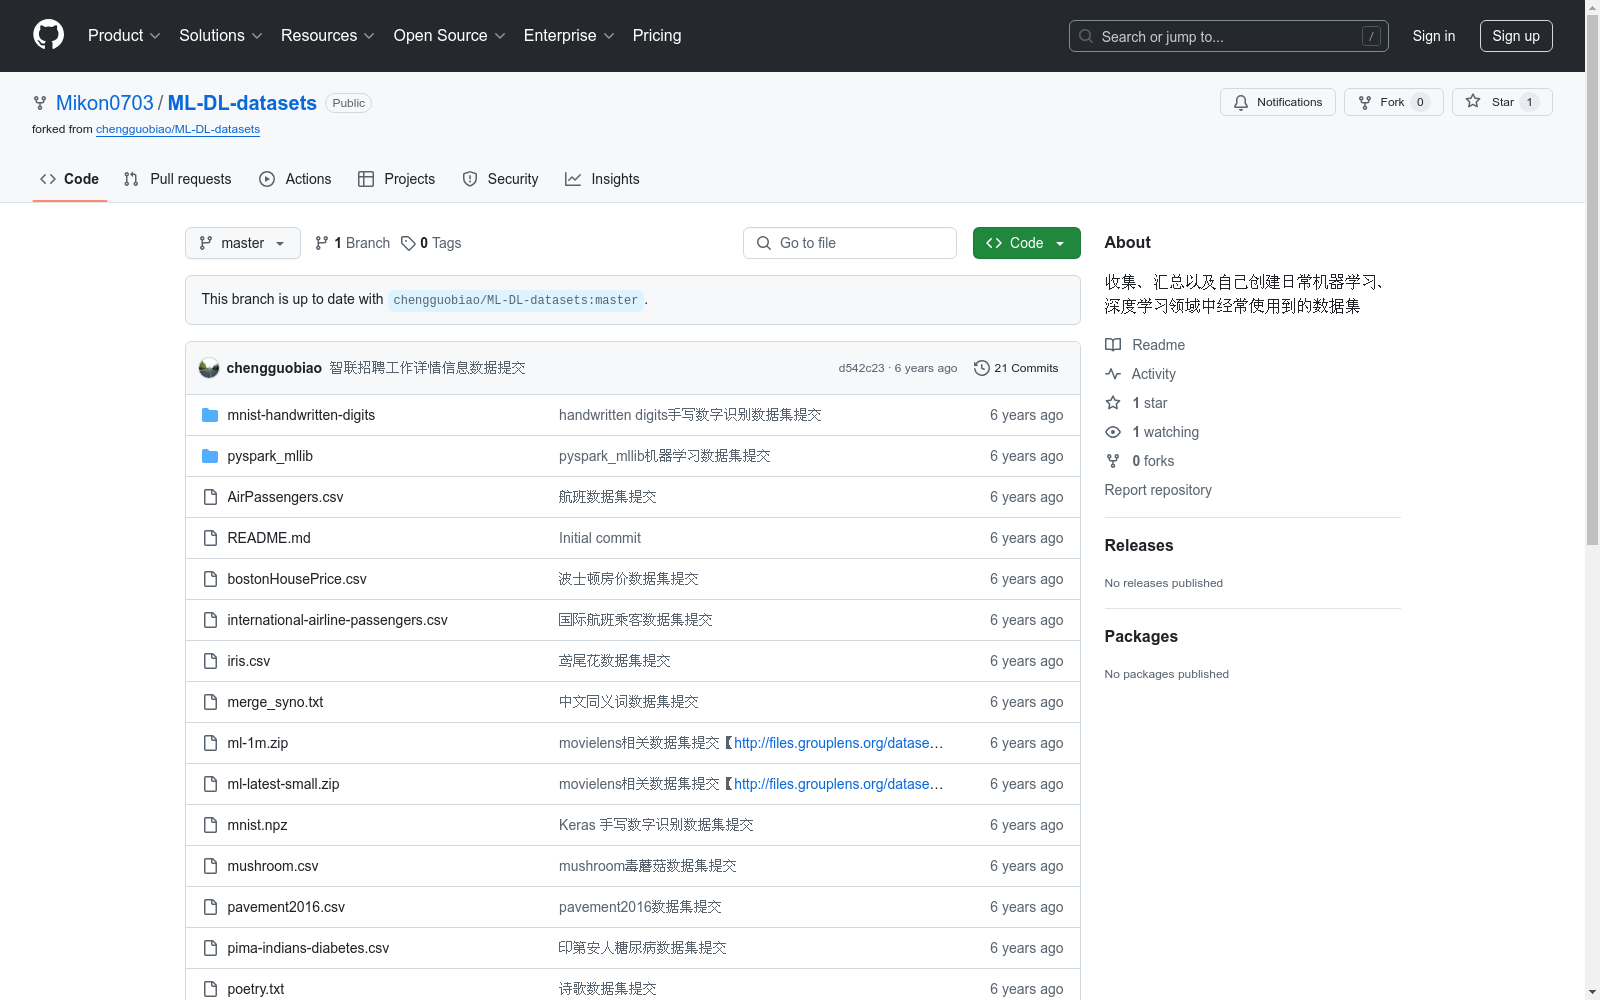Click the watching eye icon in About
The width and height of the screenshot is (1600, 1000).
tap(1113, 432)
